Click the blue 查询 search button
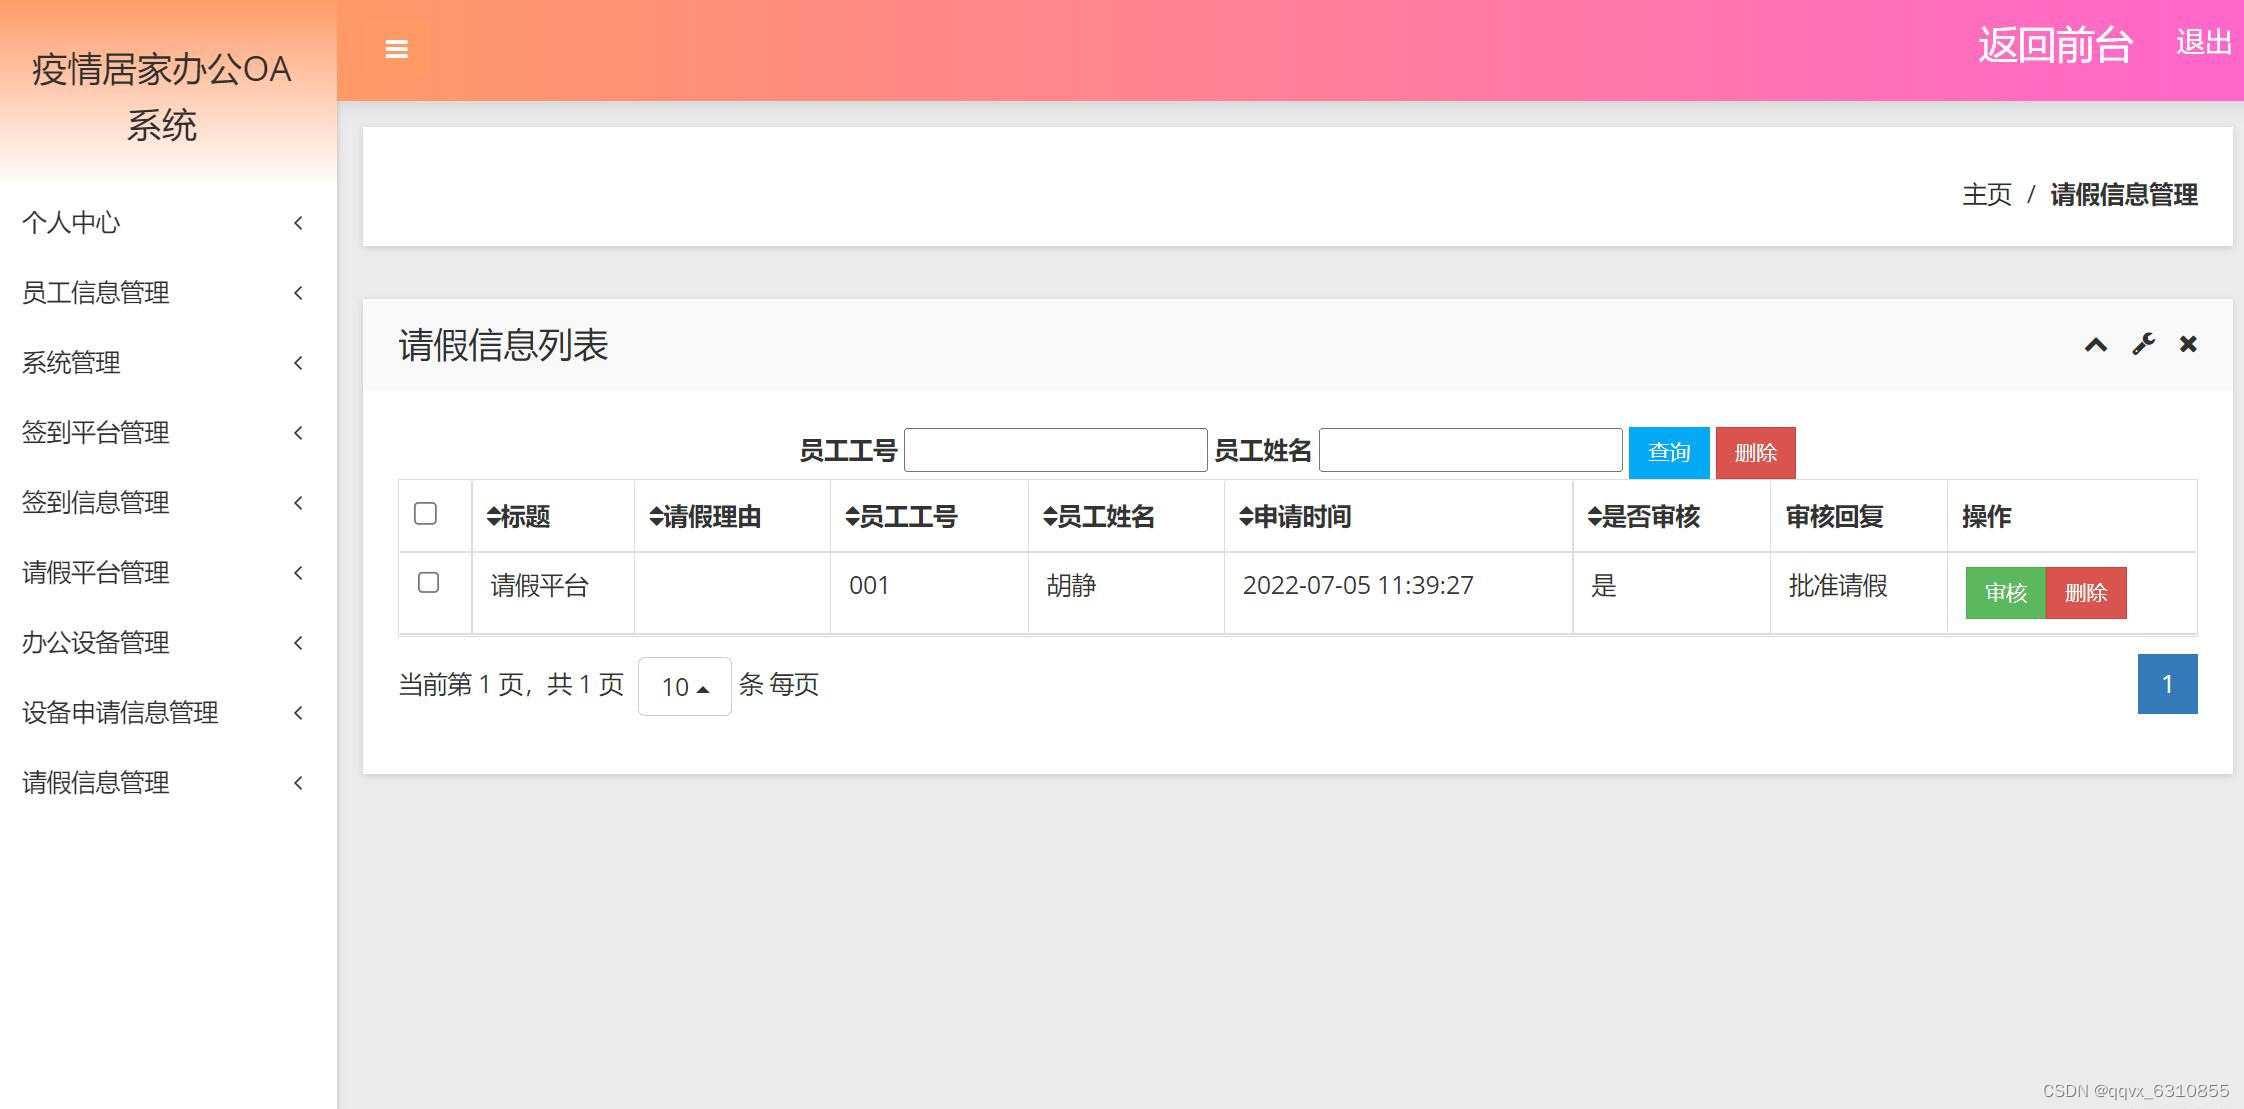Image resolution: width=2244 pixels, height=1109 pixels. tap(1669, 453)
